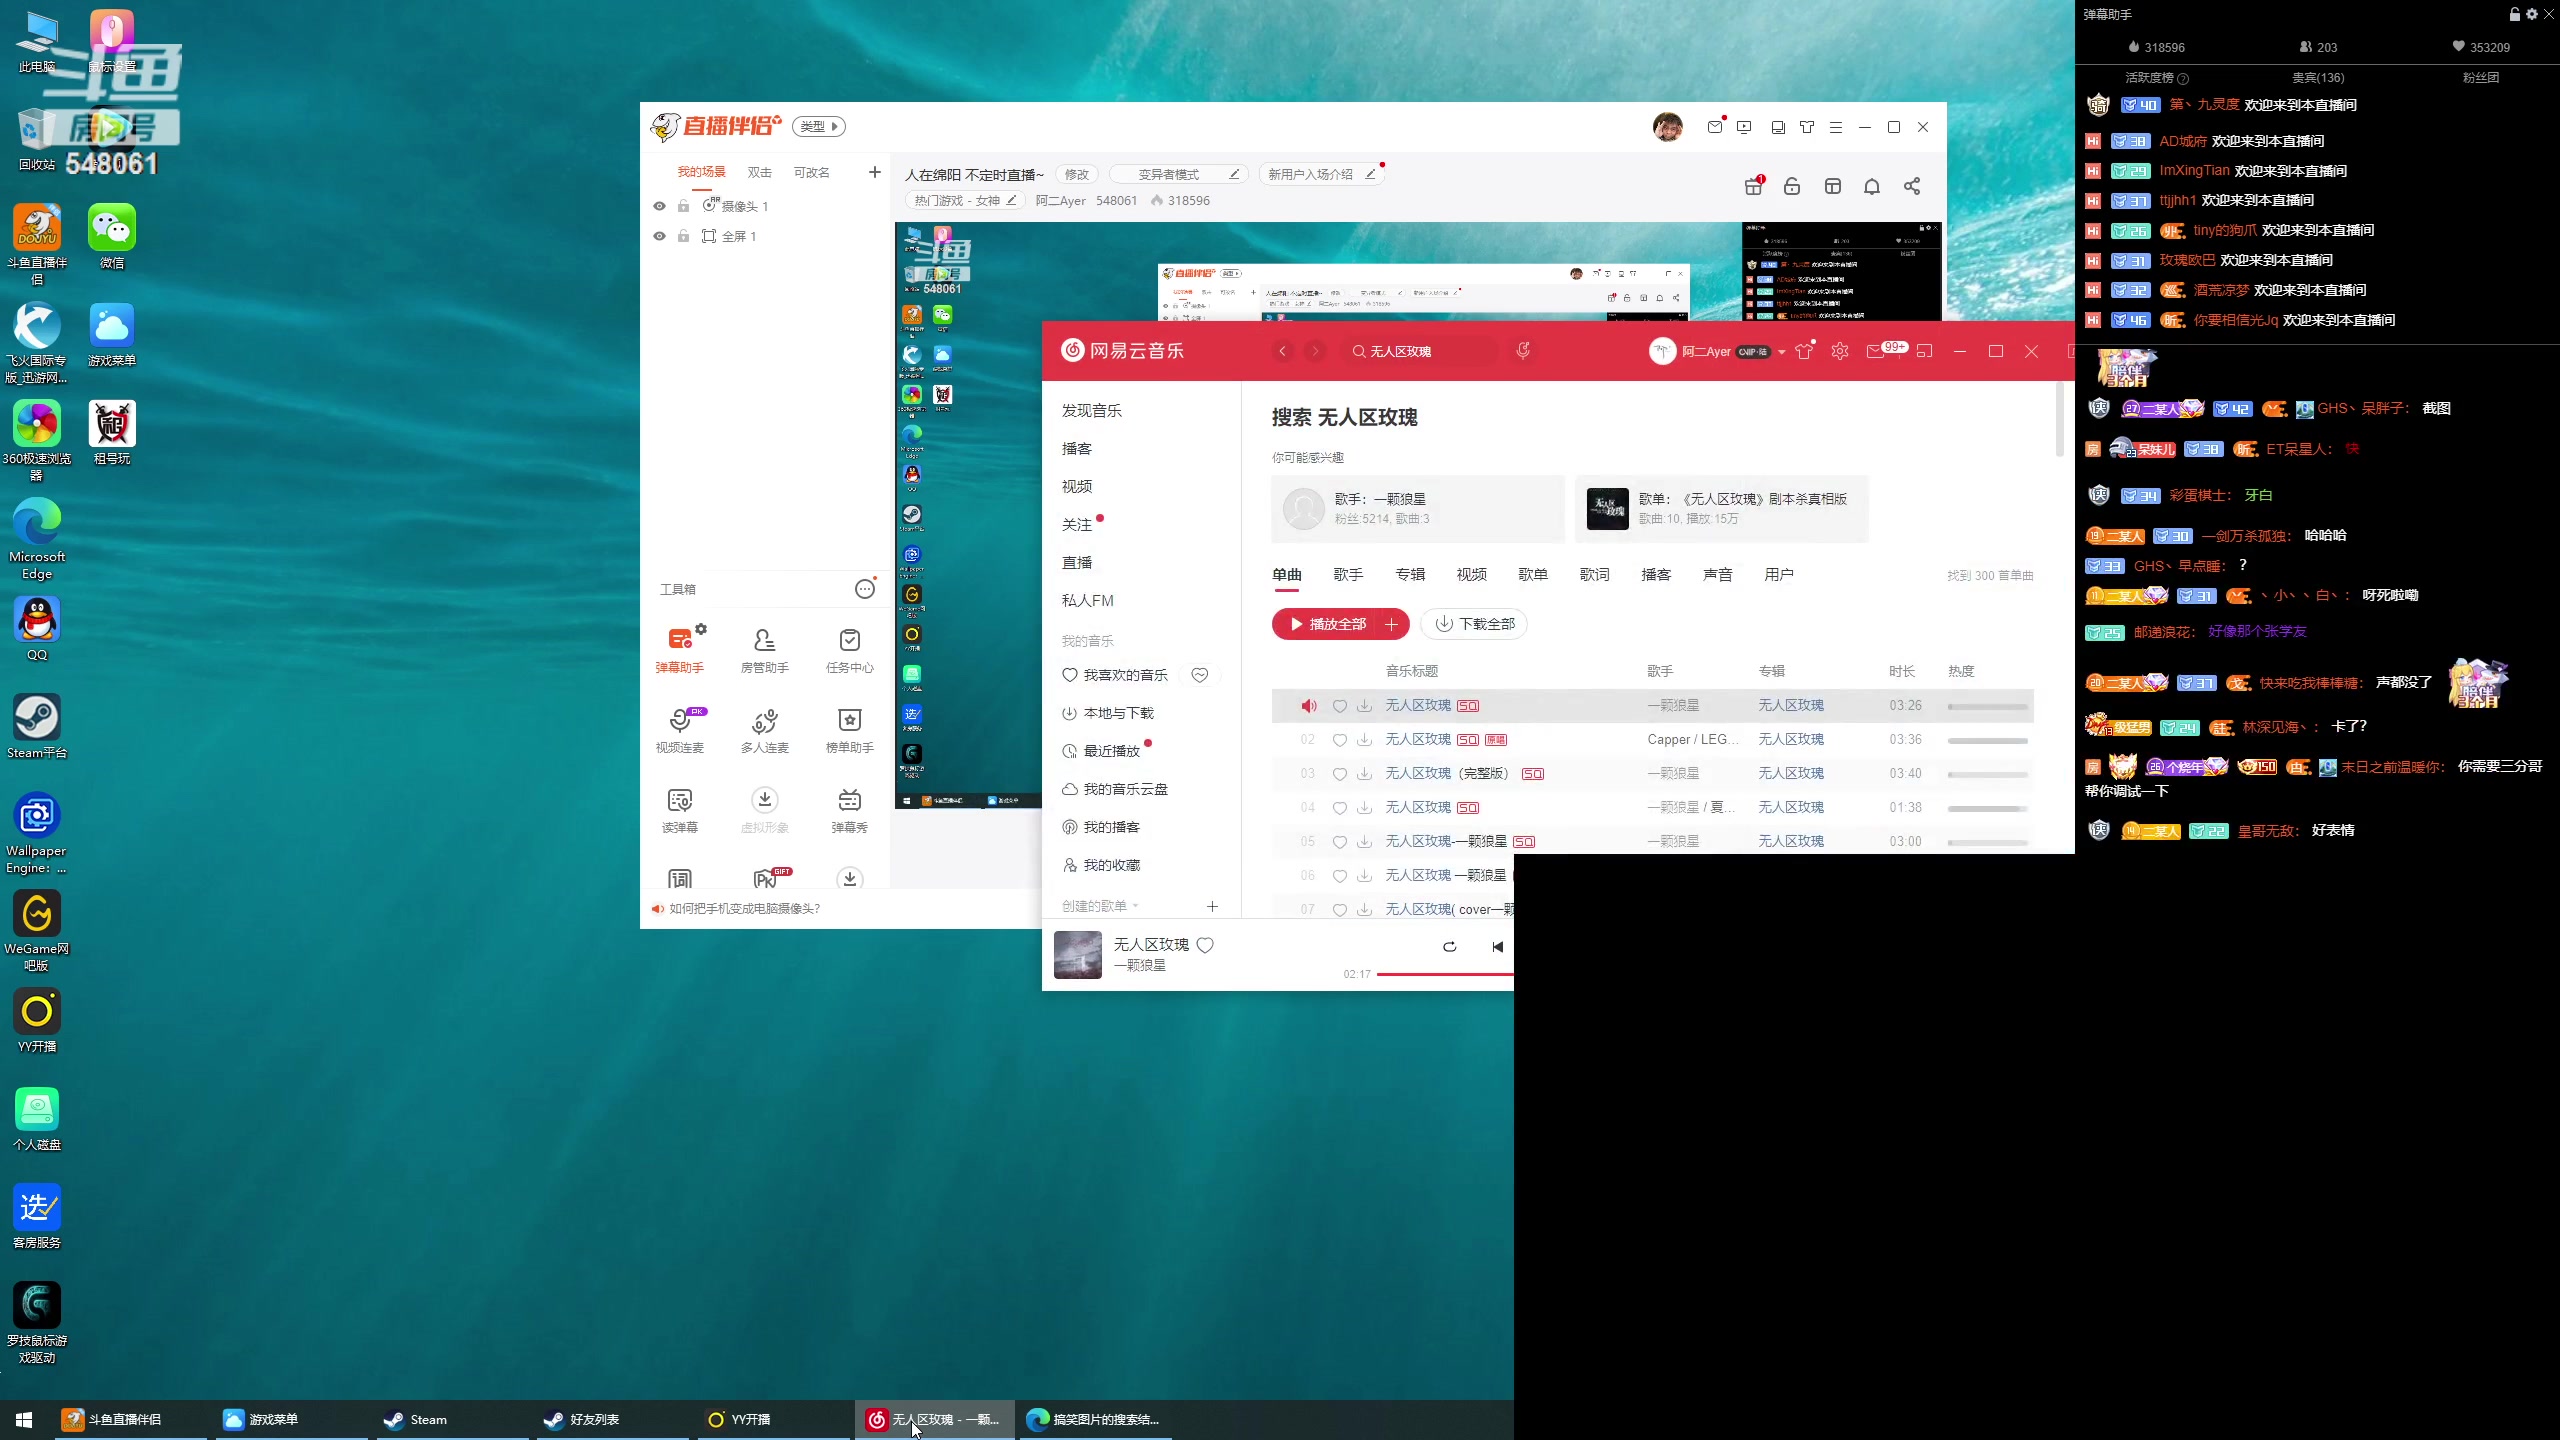
Task: Add a new scene with plus icon
Action: [x=875, y=172]
